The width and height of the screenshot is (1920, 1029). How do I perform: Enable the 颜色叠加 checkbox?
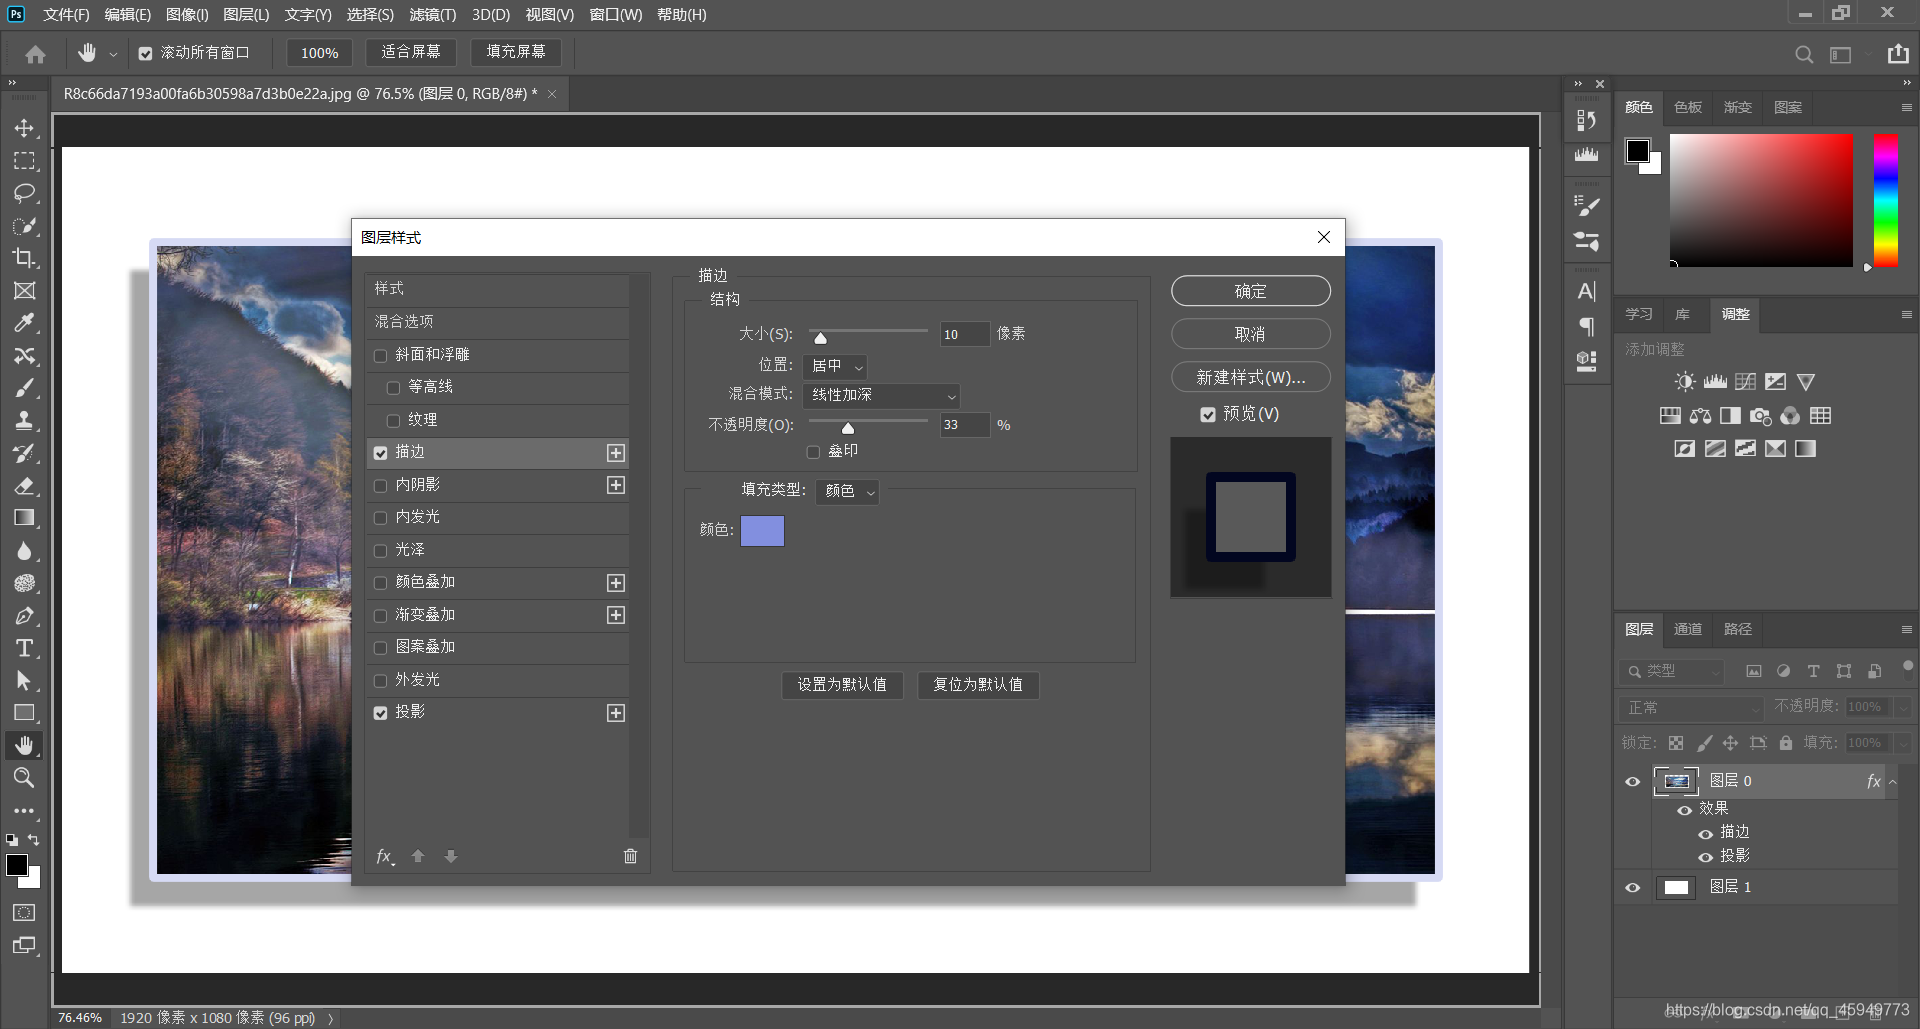pyautogui.click(x=380, y=583)
